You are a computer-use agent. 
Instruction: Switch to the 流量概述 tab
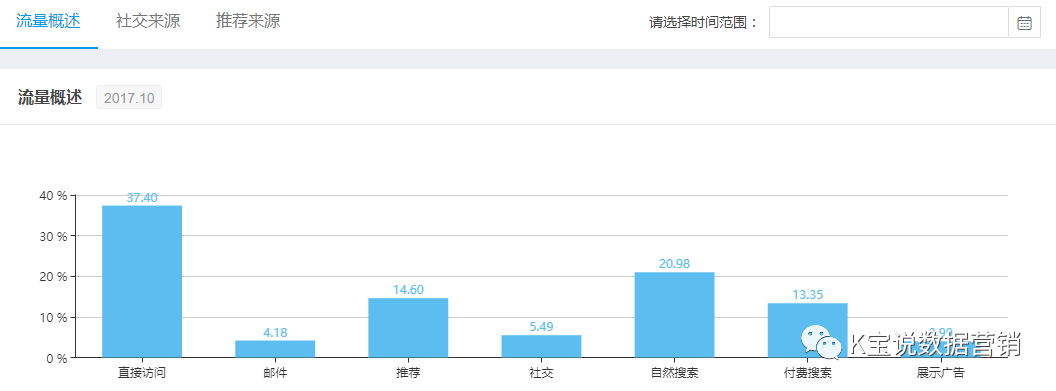[48, 22]
